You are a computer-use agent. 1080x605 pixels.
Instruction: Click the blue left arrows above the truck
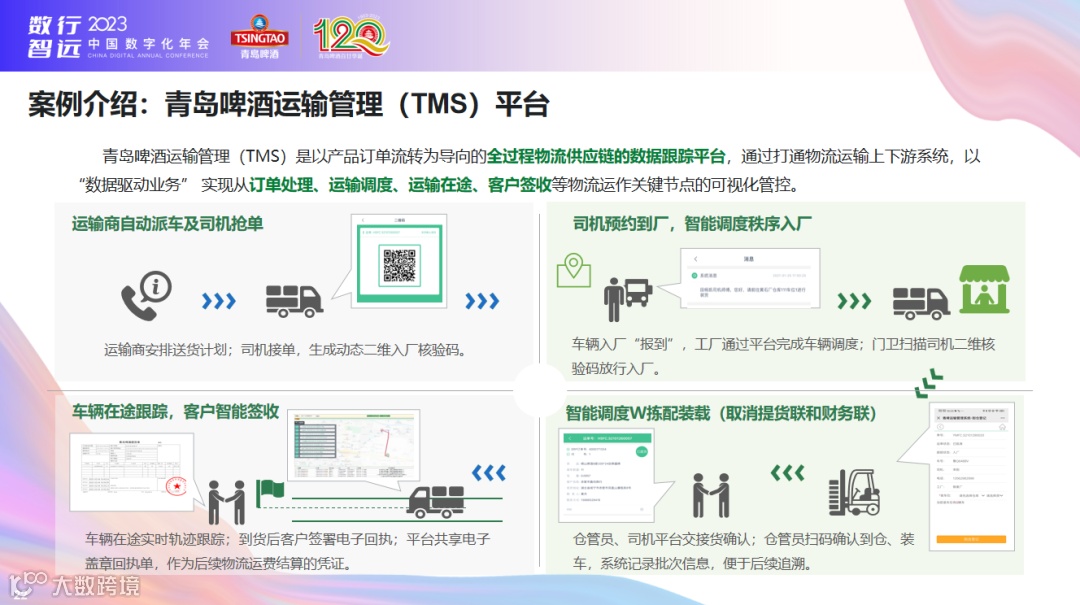click(489, 473)
